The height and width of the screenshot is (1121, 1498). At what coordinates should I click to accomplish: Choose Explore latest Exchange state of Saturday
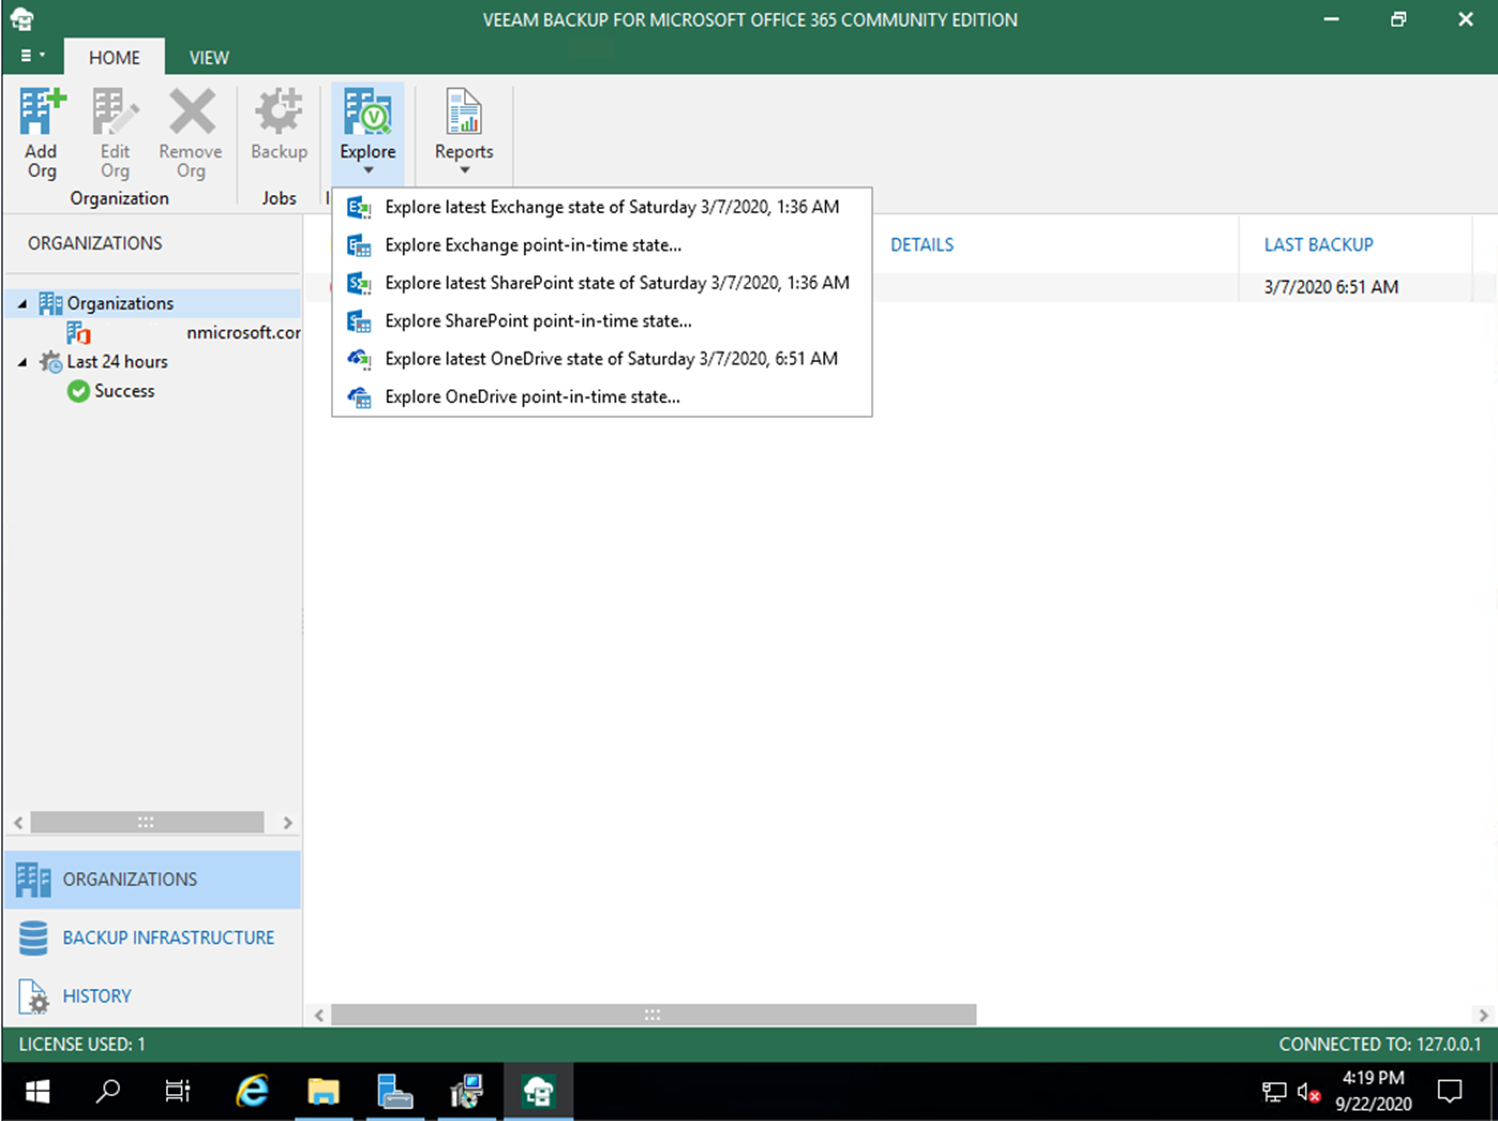(602, 207)
